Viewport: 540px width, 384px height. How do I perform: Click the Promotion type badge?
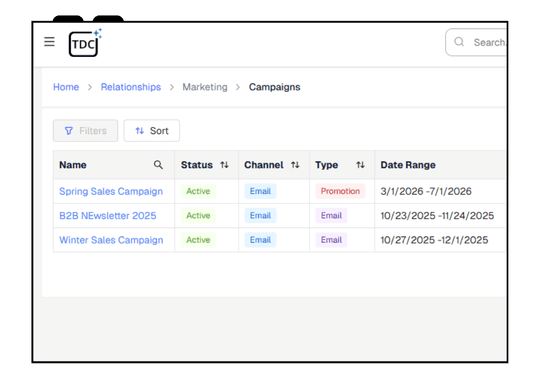pyautogui.click(x=340, y=191)
